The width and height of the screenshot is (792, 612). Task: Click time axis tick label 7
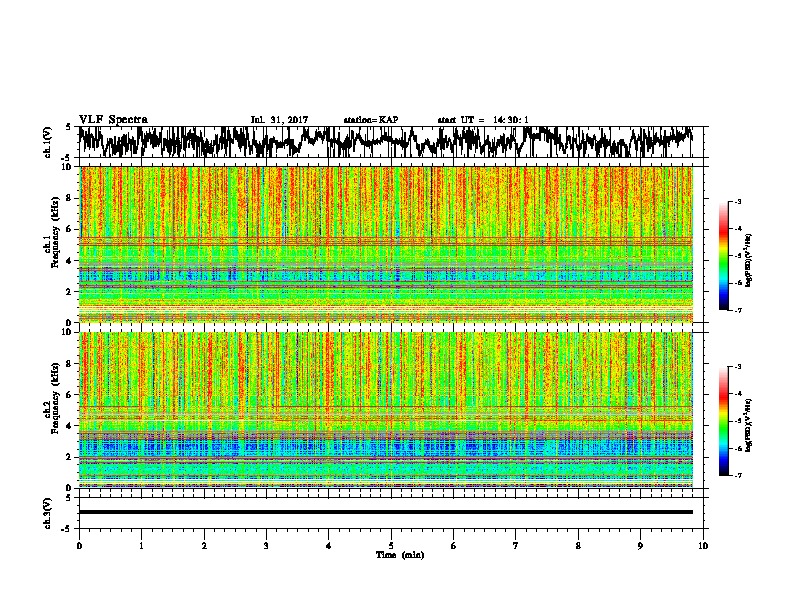[x=516, y=546]
